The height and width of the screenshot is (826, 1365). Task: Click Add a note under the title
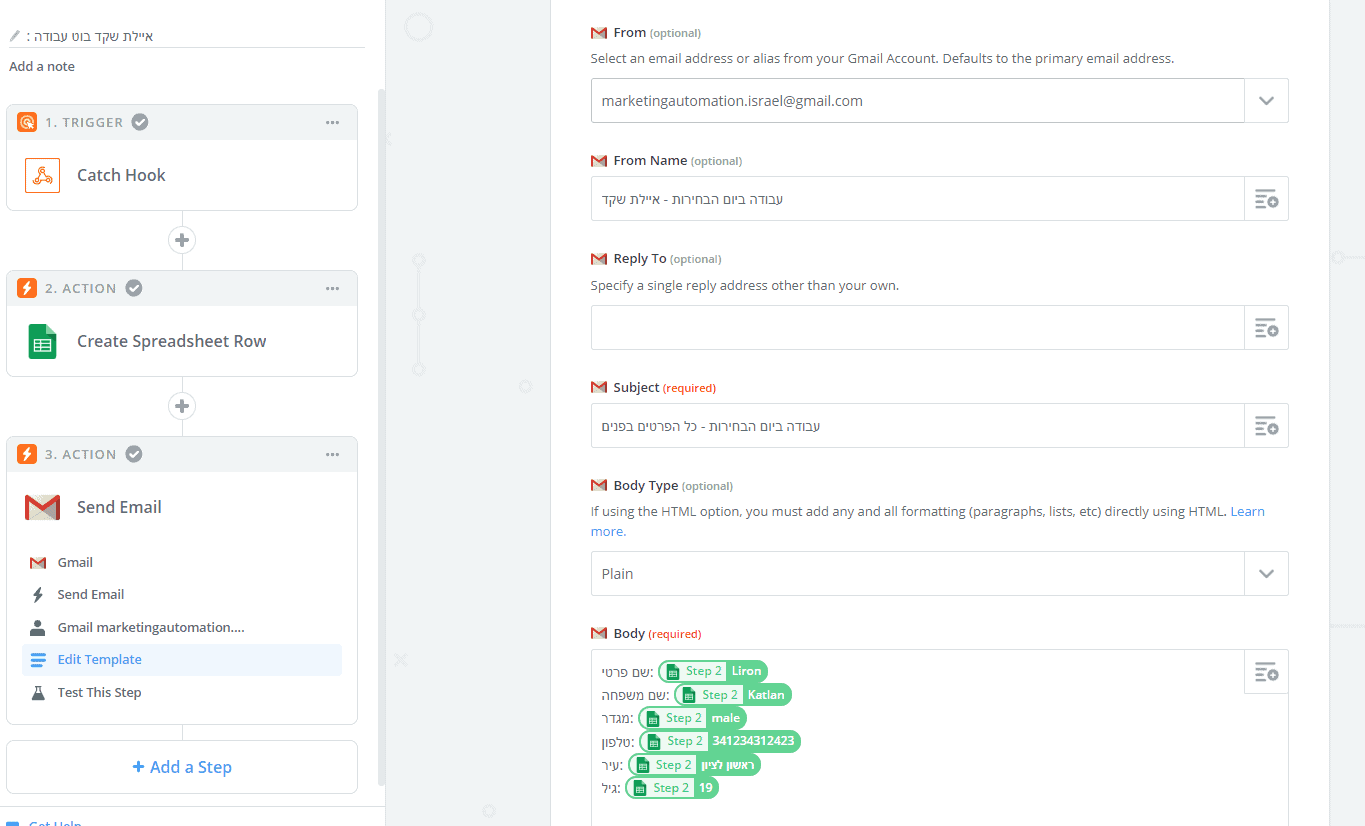[x=42, y=67]
